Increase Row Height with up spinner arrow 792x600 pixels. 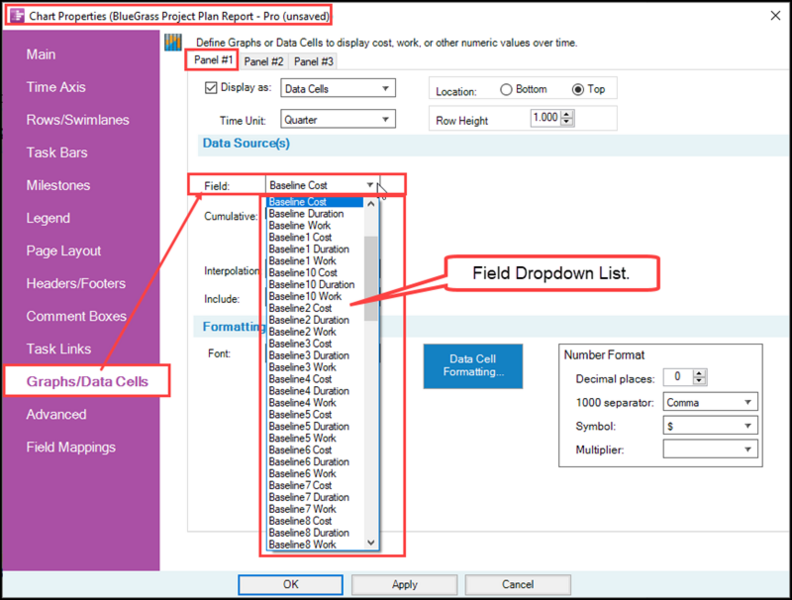point(567,114)
